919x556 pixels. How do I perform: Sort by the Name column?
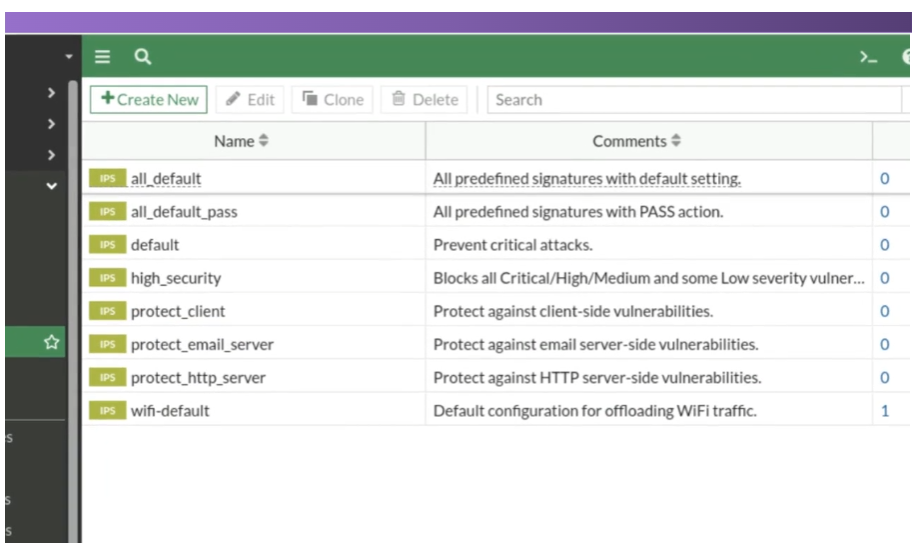(x=241, y=141)
